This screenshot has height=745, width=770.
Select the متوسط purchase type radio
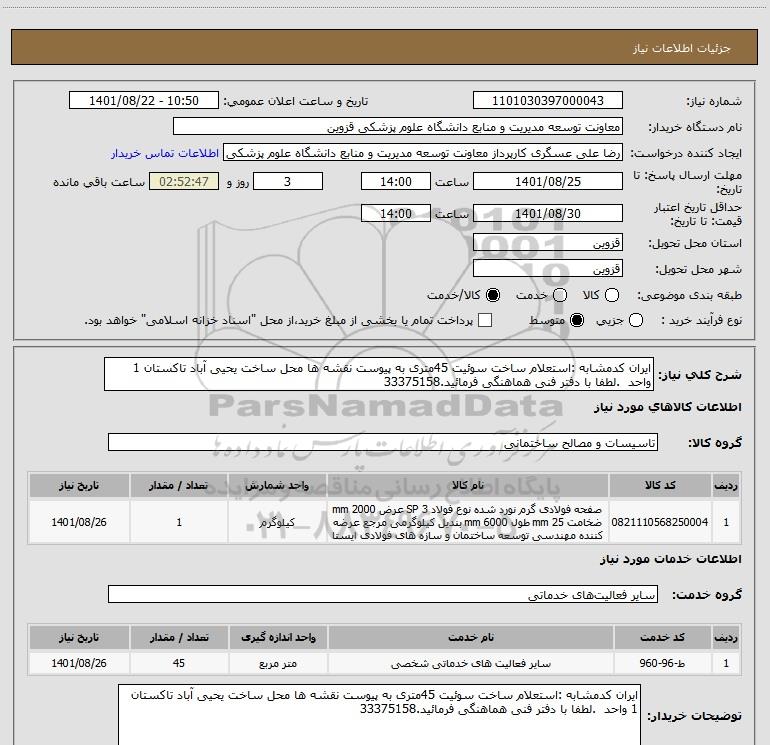coord(577,320)
